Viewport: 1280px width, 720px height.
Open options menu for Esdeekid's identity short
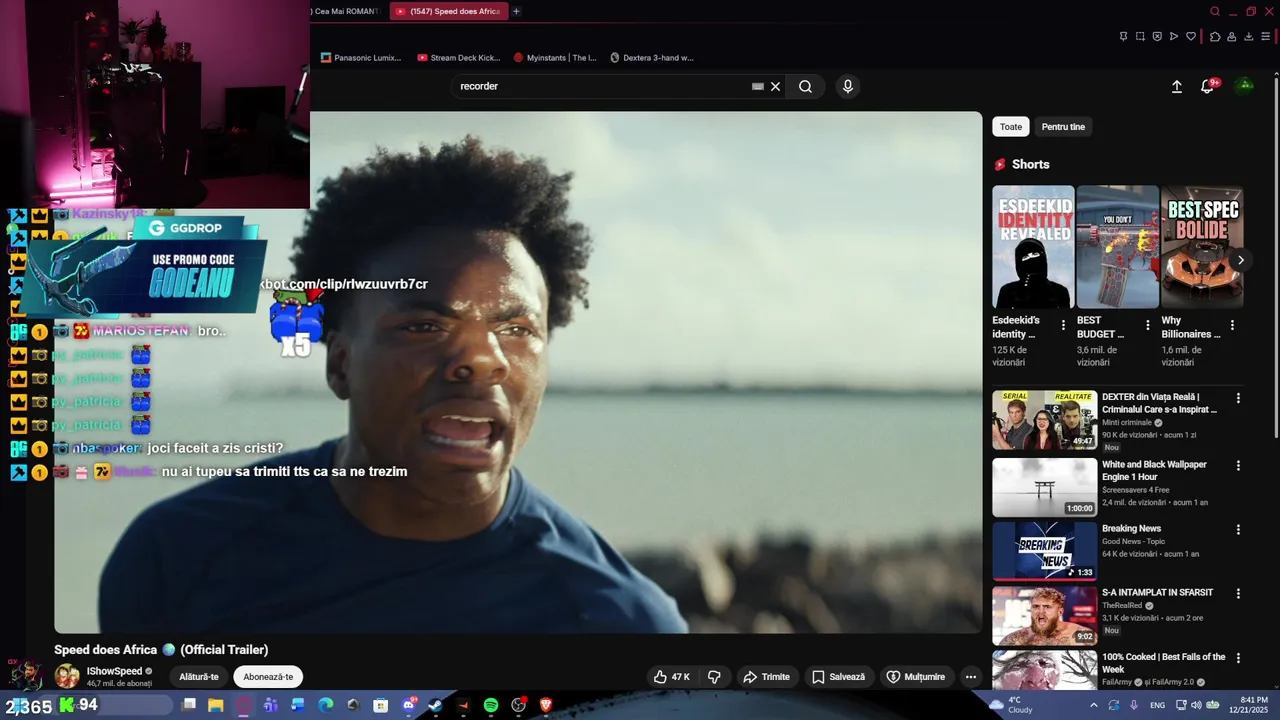pyautogui.click(x=1063, y=325)
